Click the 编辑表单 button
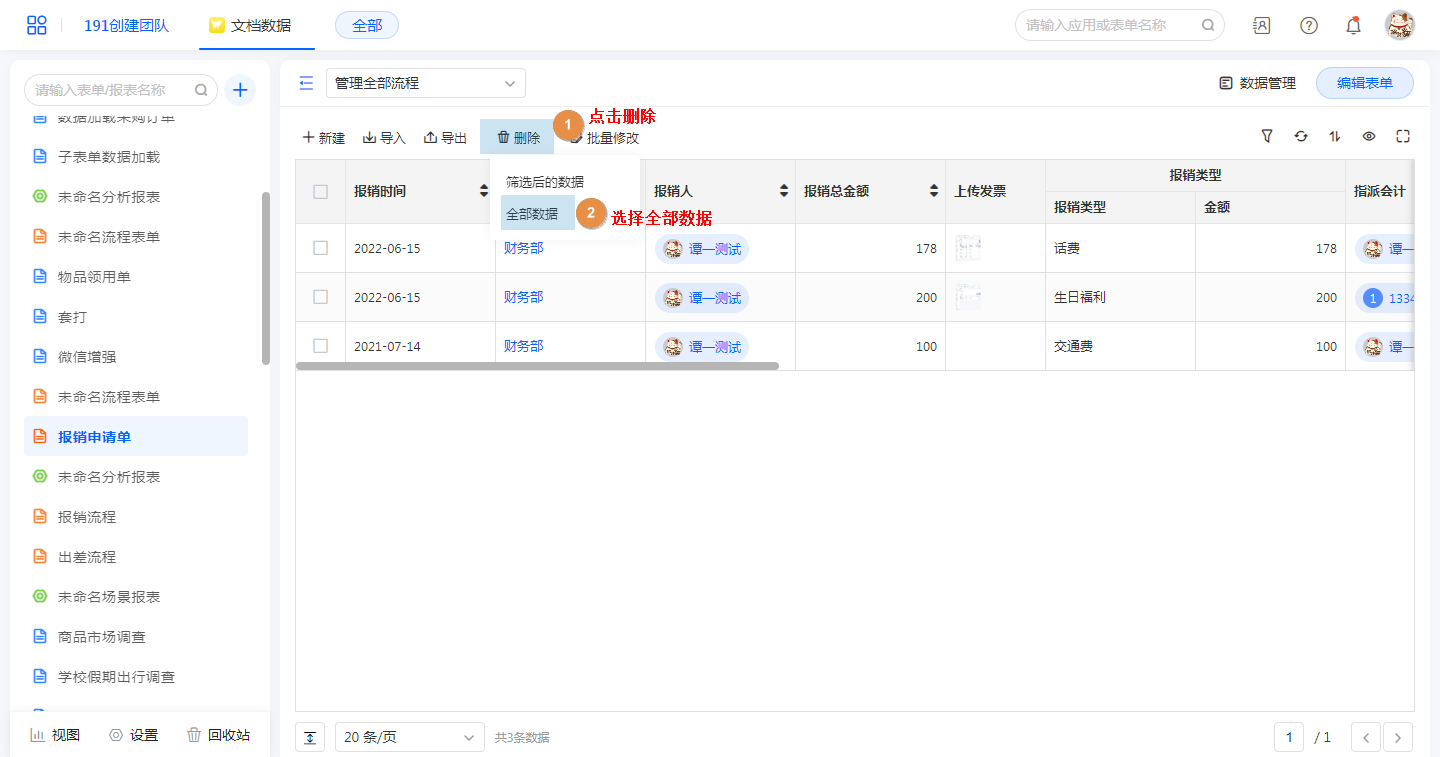This screenshot has width=1440, height=757. [x=1364, y=83]
